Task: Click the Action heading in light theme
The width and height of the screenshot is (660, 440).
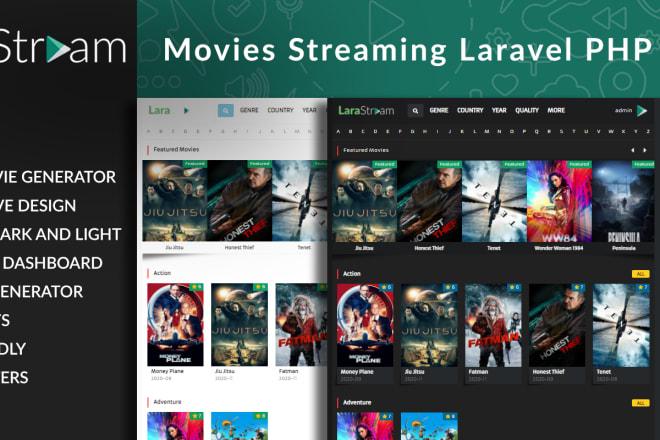Action: (x=162, y=273)
